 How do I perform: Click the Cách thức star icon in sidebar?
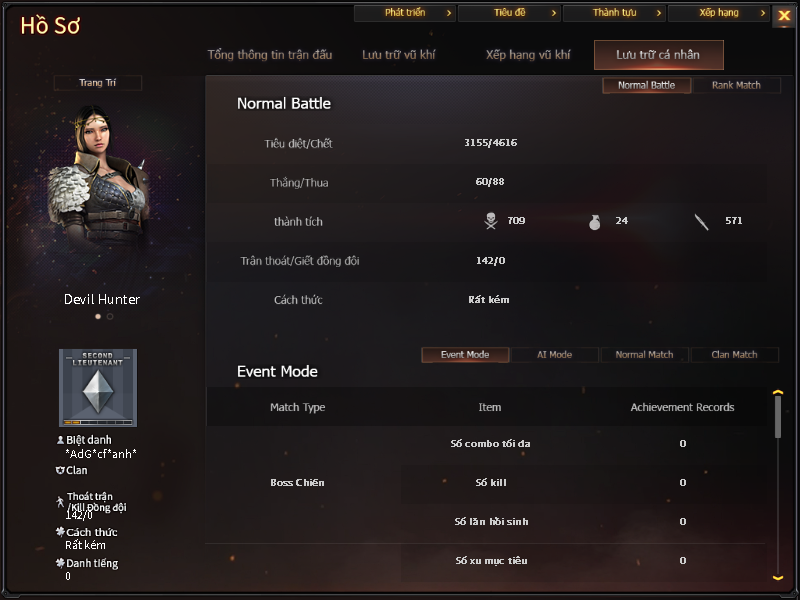(60, 532)
